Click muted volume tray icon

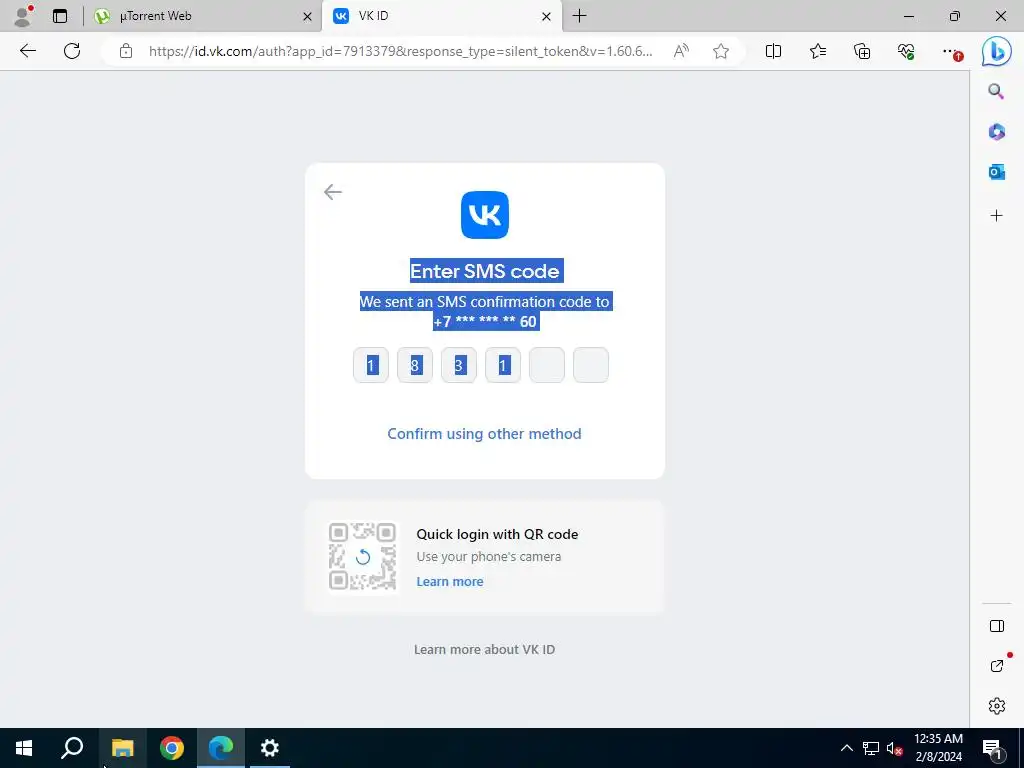[895, 748]
